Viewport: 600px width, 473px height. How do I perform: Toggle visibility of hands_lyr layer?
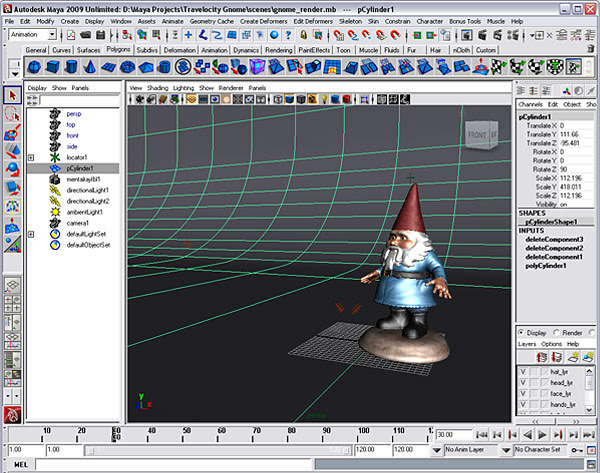click(523, 404)
